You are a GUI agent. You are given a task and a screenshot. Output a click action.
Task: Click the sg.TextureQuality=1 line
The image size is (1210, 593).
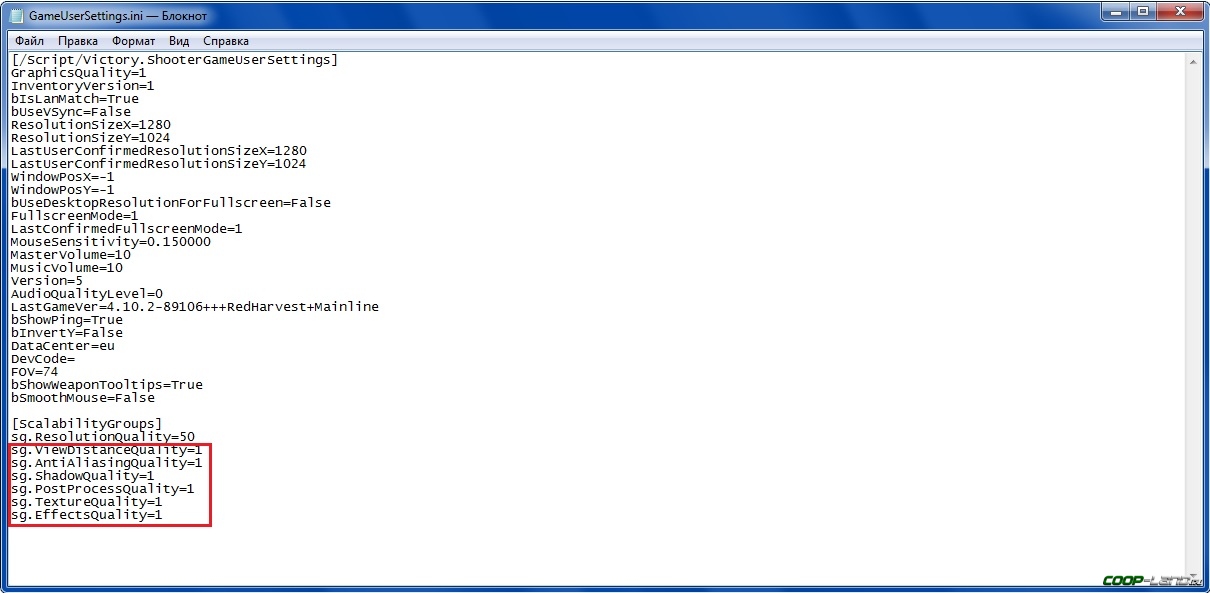pyautogui.click(x=86, y=502)
